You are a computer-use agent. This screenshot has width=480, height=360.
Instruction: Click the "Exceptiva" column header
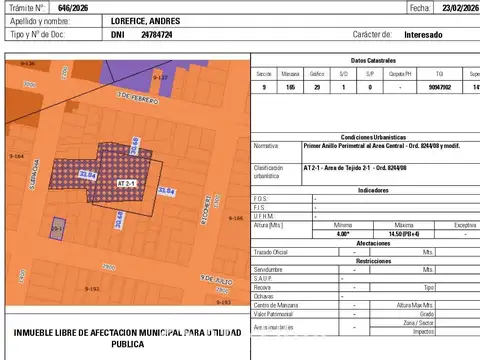tap(465, 225)
